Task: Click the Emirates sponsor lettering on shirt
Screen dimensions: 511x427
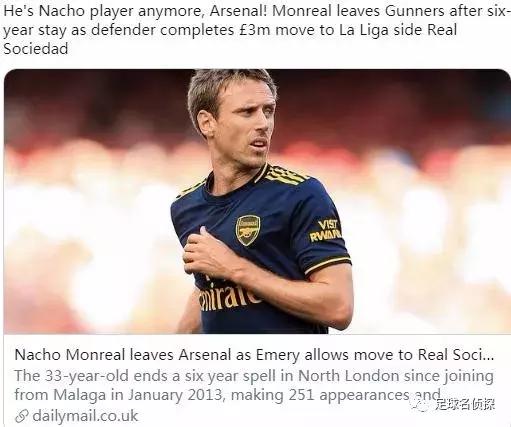Action: [x=230, y=296]
